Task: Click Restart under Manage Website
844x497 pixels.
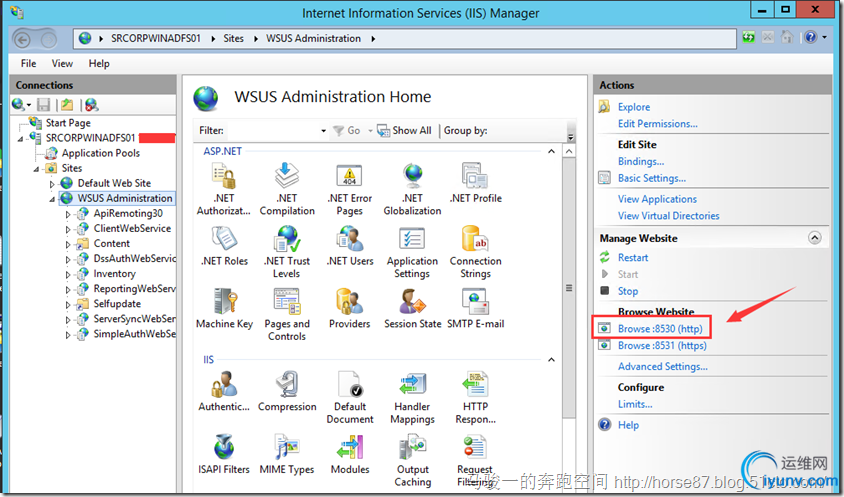Action: click(633, 257)
